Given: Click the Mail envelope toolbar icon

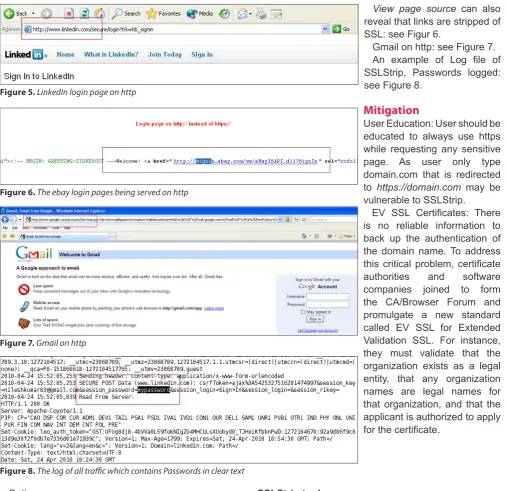Looking at the screenshot, I should (243, 14).
